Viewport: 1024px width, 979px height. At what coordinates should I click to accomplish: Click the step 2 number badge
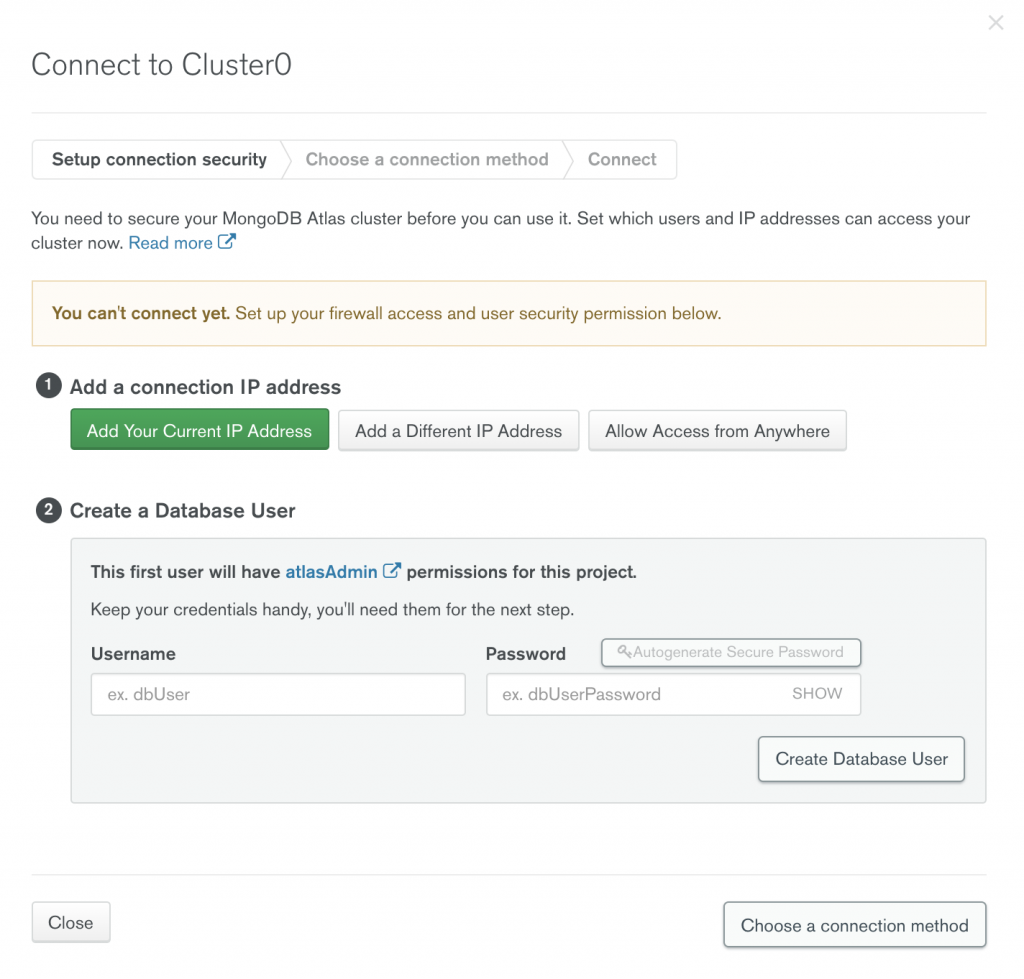(48, 510)
